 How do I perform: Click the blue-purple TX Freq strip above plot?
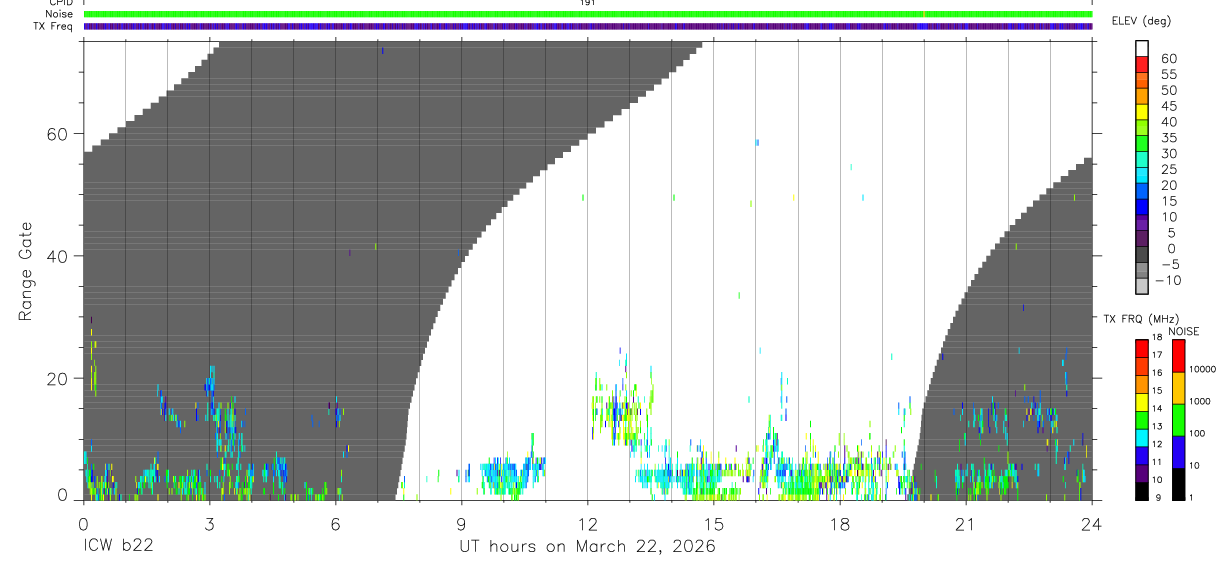(x=588, y=26)
